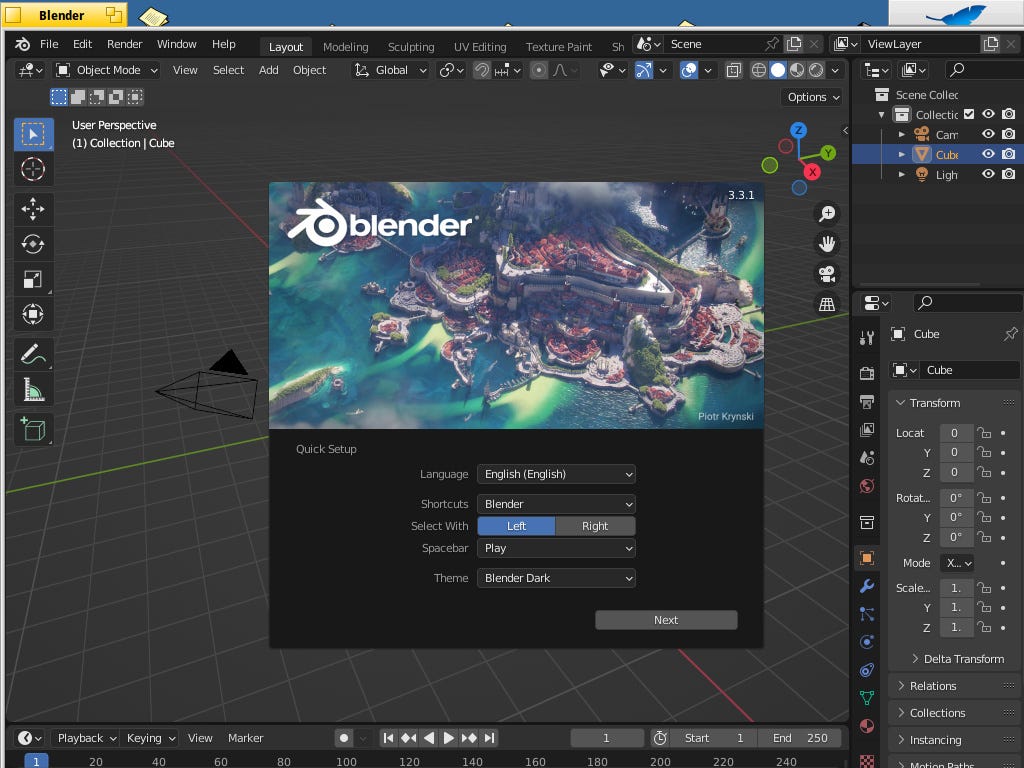Choose Right for Select With
1024x768 pixels.
[x=595, y=526]
